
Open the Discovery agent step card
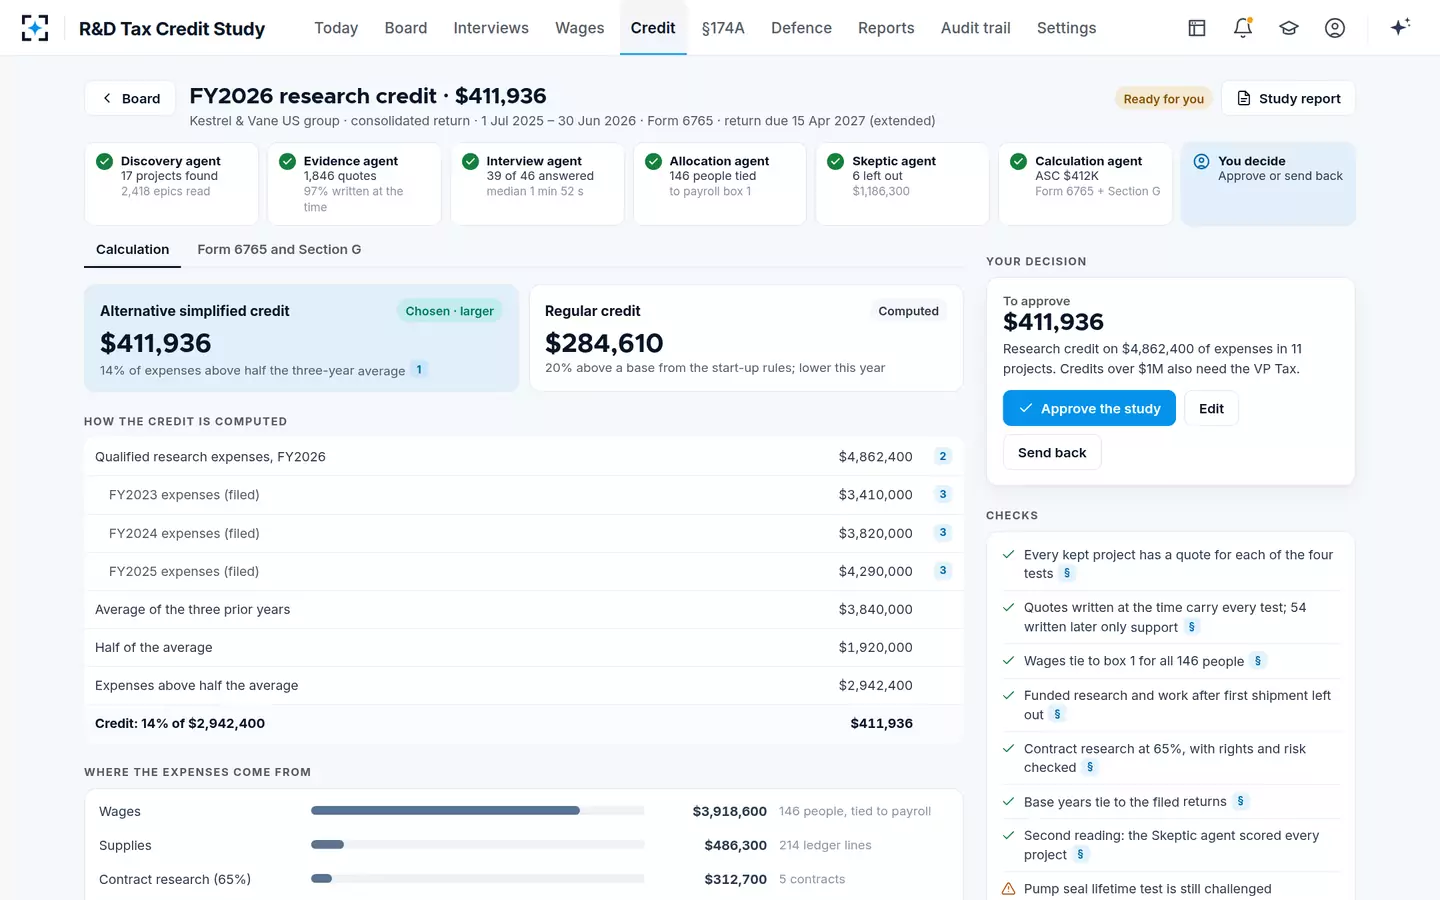pyautogui.click(x=171, y=184)
